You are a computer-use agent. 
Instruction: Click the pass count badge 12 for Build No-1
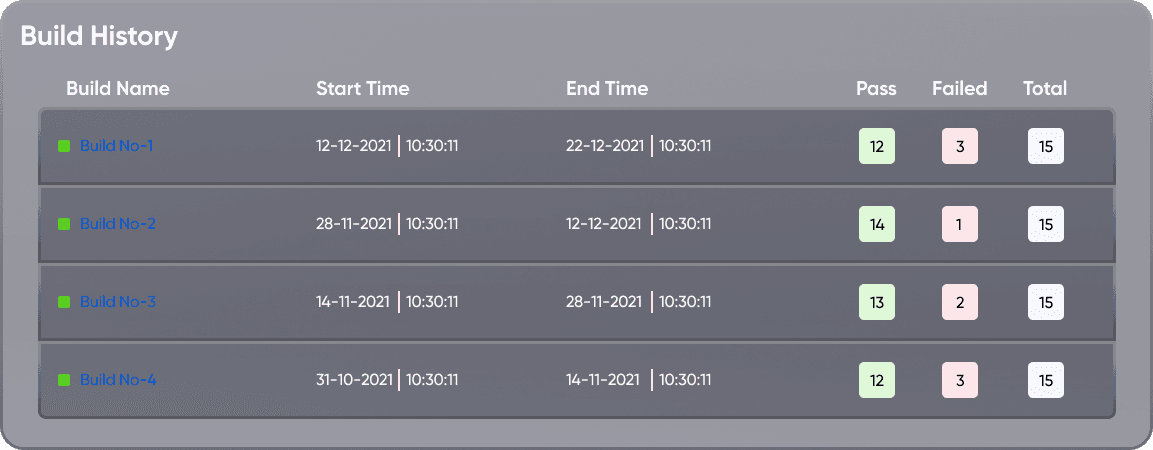(x=877, y=146)
